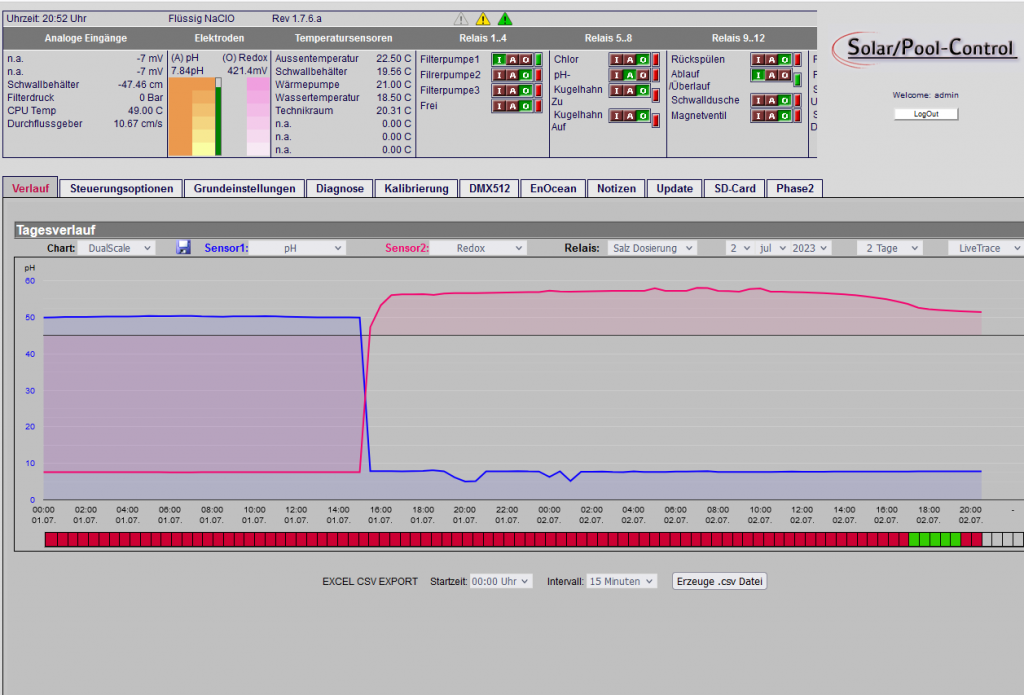
Task: Set pH- relay to I (on)
Action: [x=616, y=75]
